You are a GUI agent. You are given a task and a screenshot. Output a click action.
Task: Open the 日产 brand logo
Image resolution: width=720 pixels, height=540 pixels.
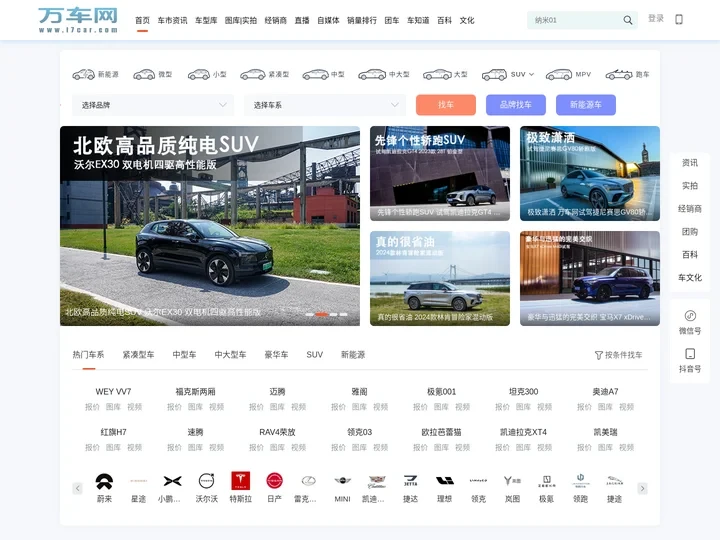274,481
